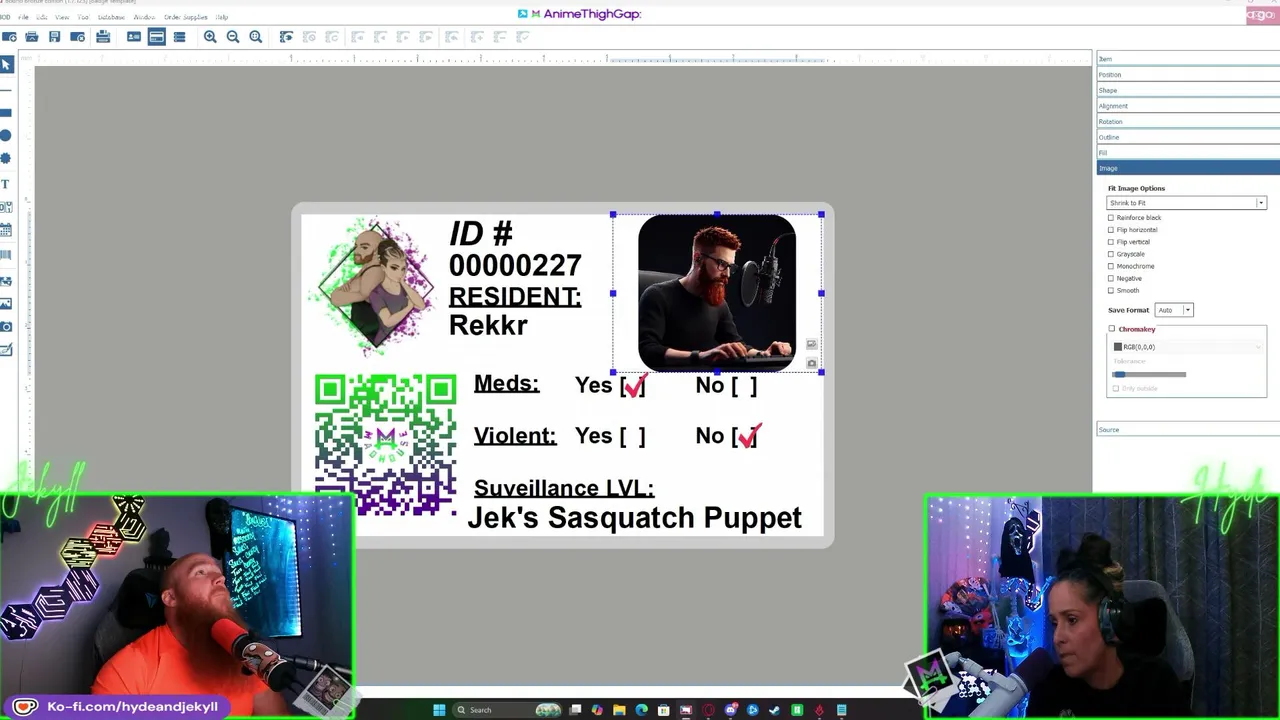
Task: Select the Rekkr name text on badge
Action: (x=488, y=325)
